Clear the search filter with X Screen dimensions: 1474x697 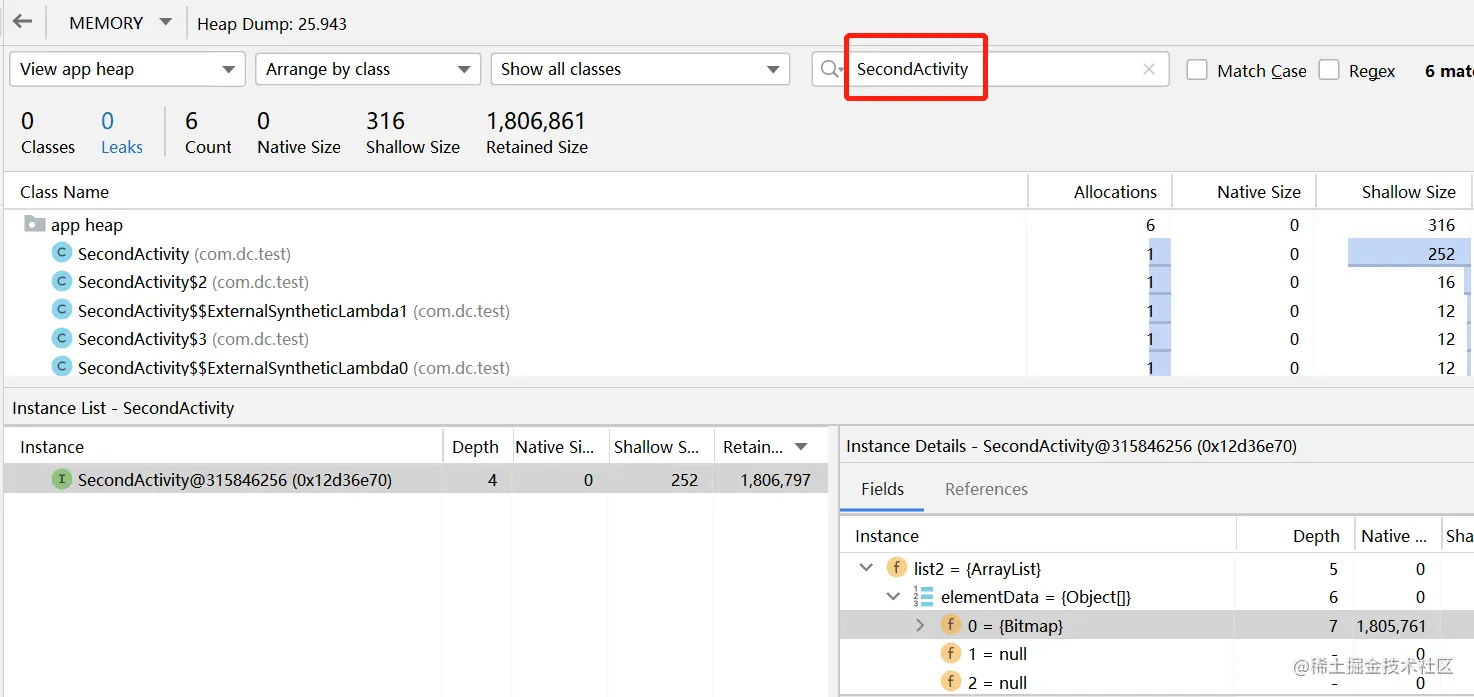pos(1149,69)
